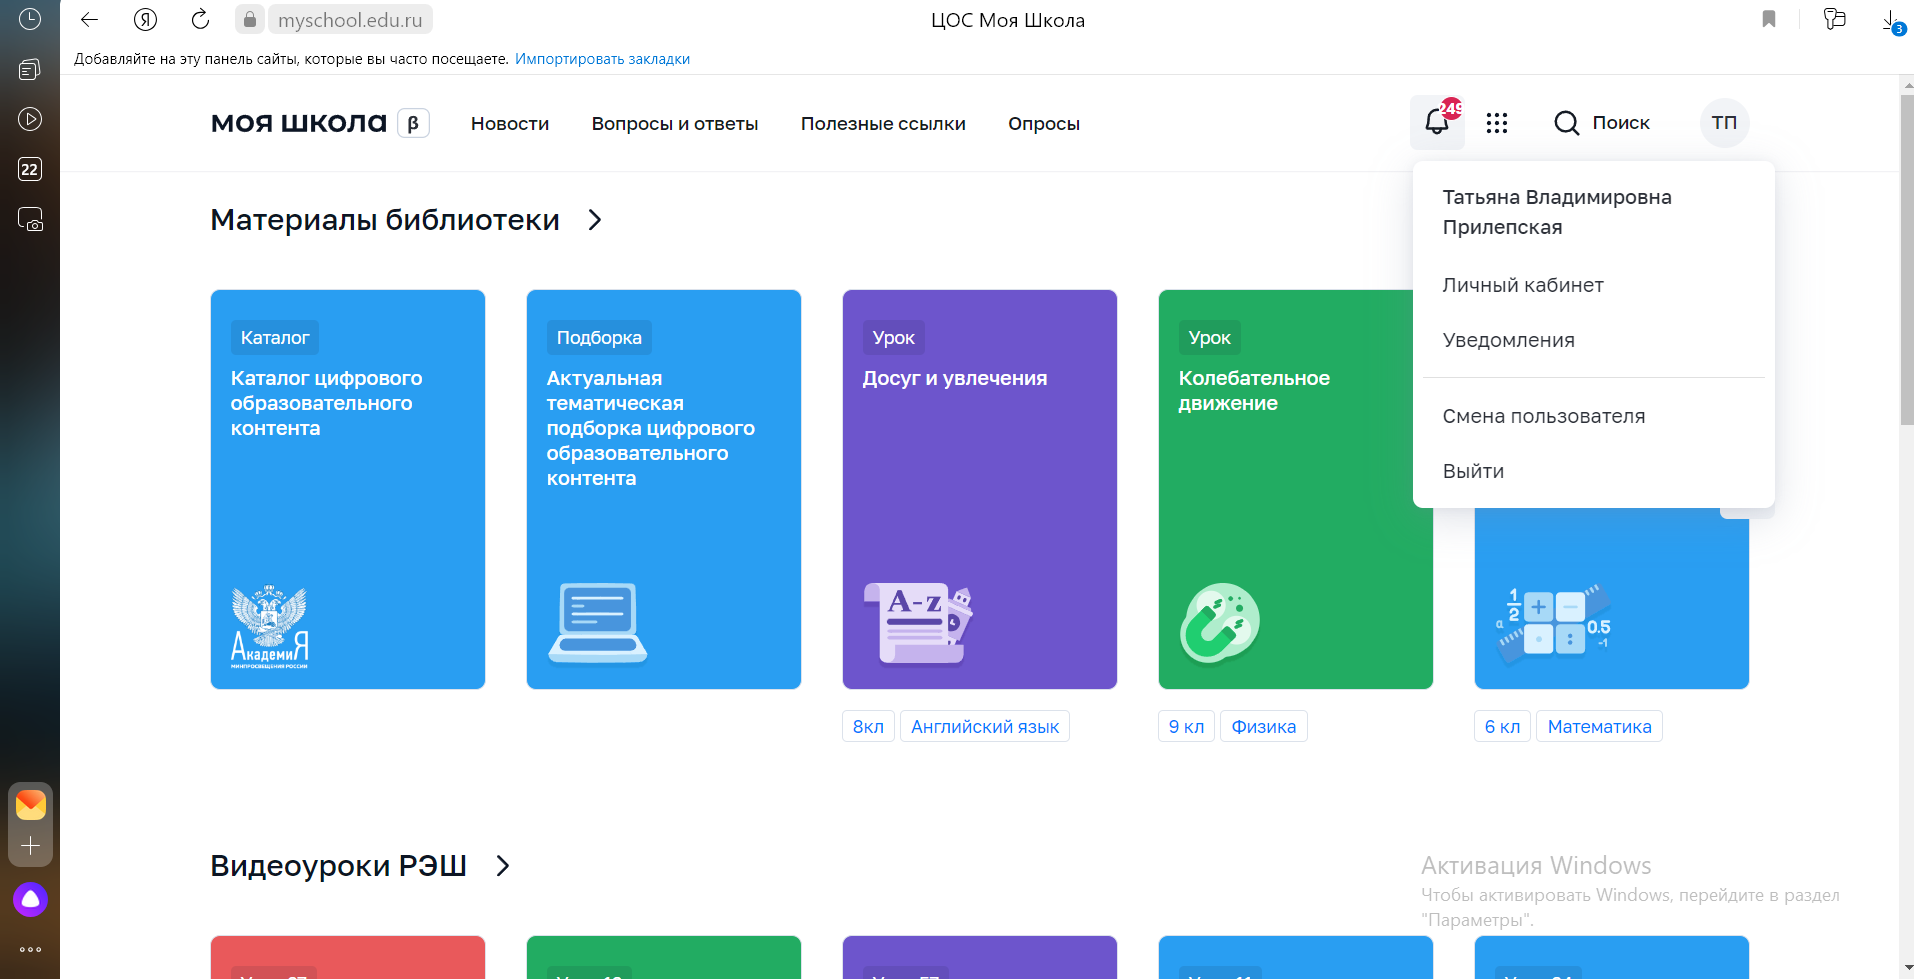Click the page vertical scrollbar thumb
The height and width of the screenshot is (979, 1914).
coord(1906,260)
